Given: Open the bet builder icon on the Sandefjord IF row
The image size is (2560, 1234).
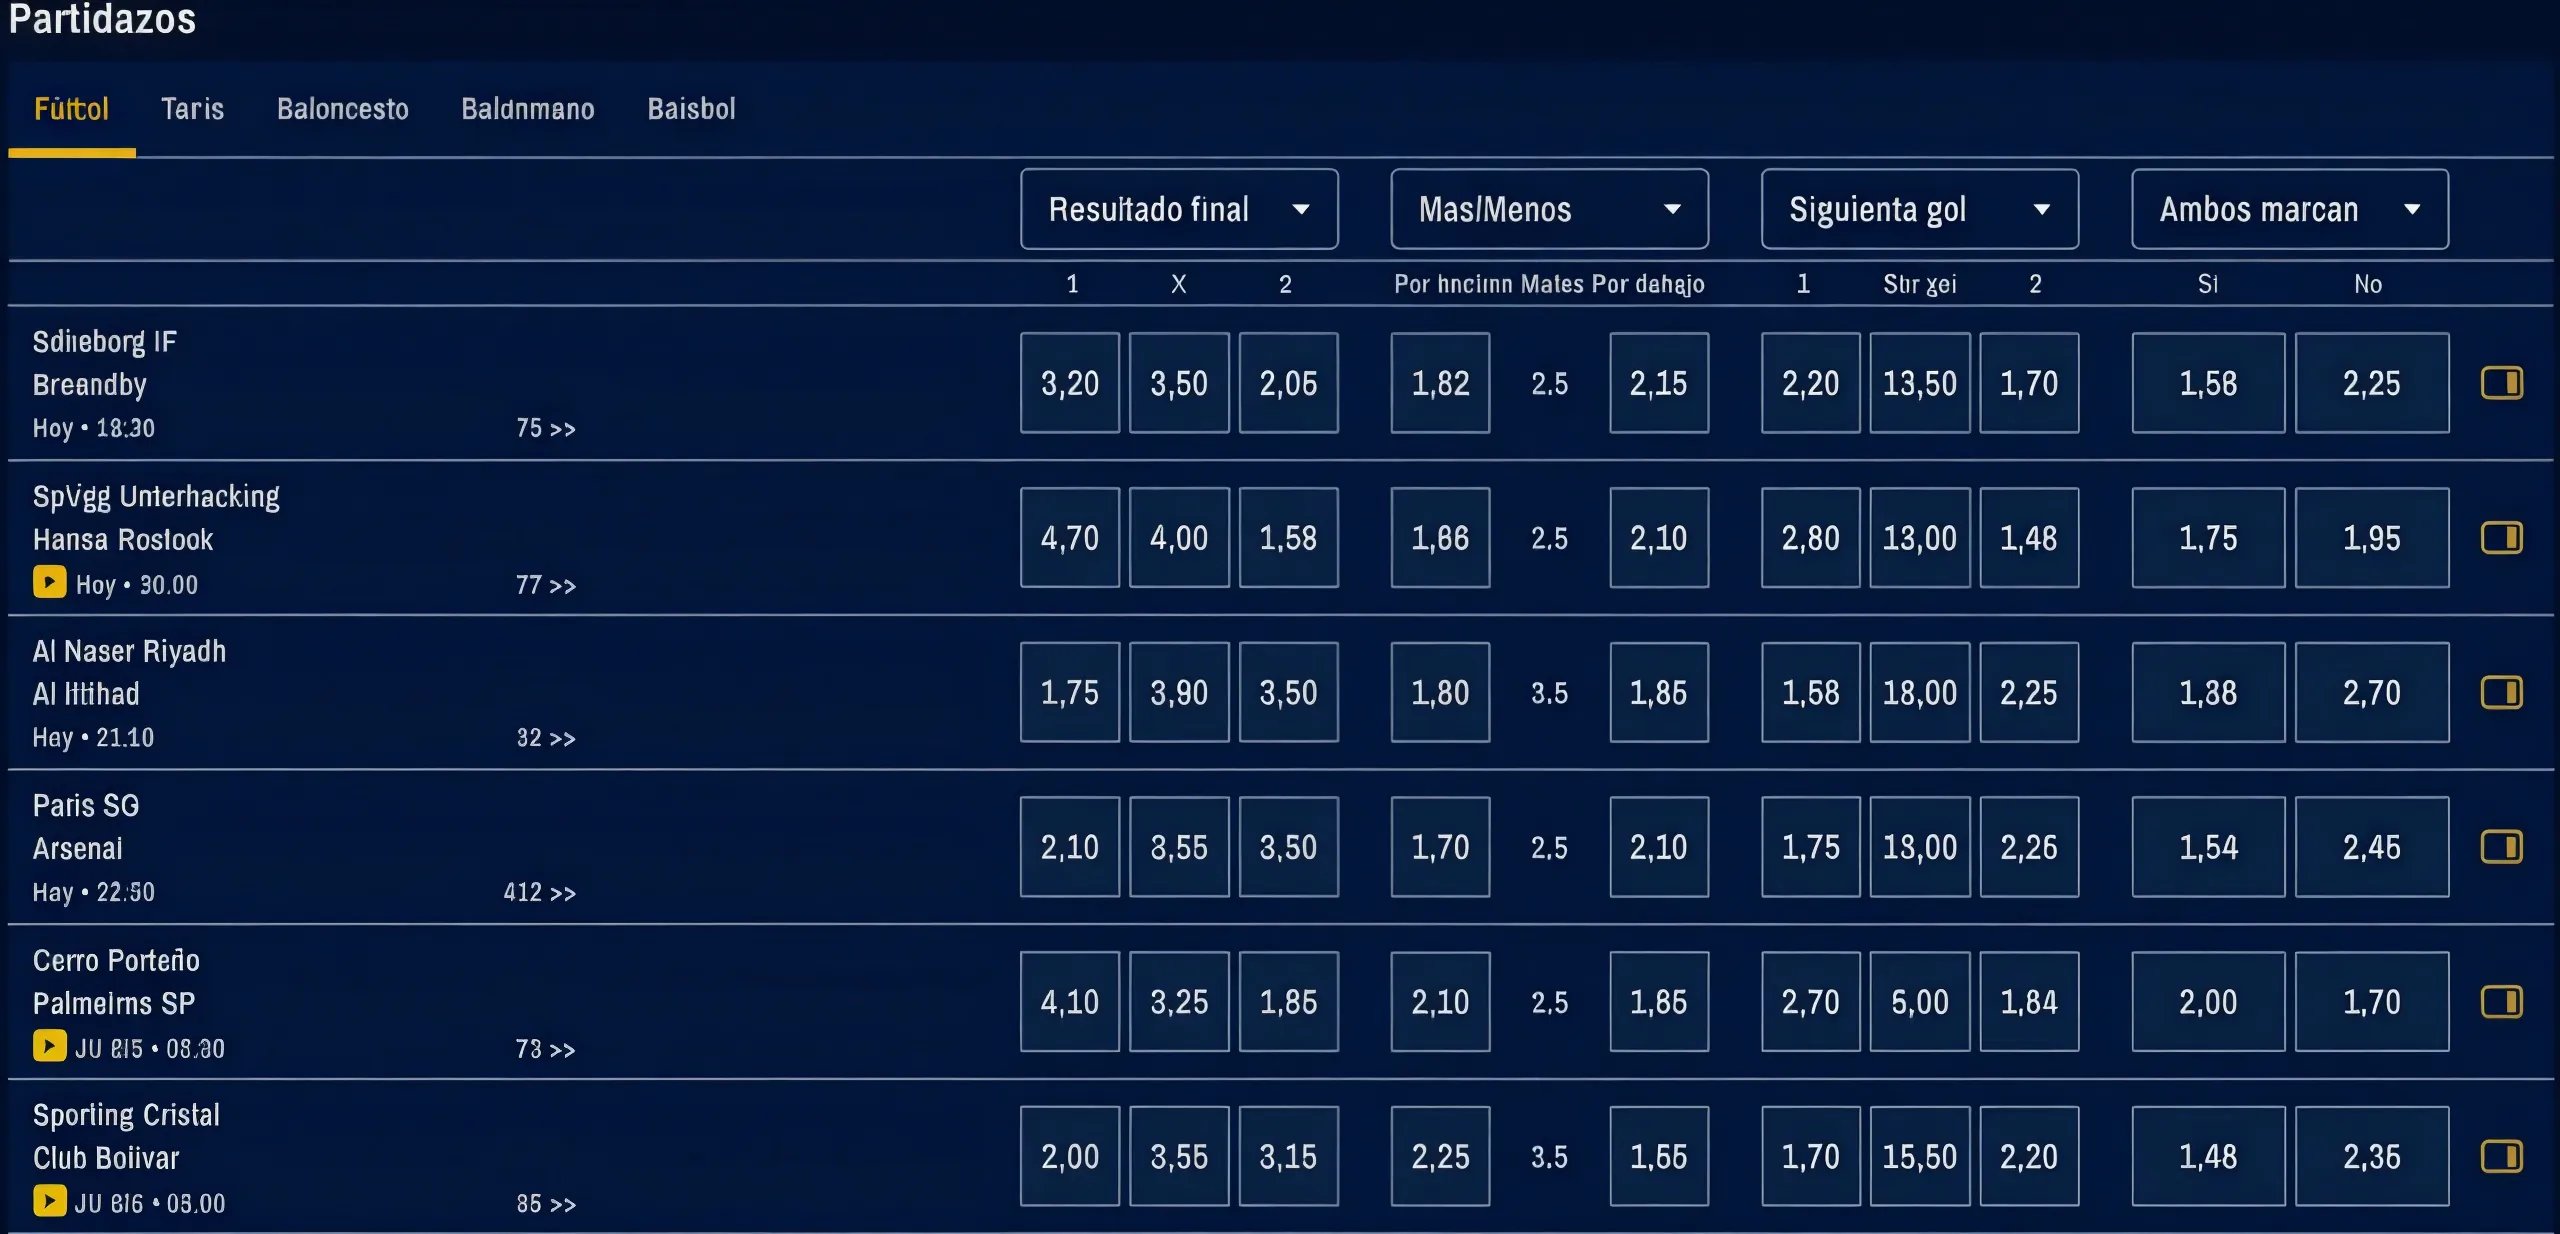Looking at the screenshot, I should pyautogui.click(x=2503, y=383).
